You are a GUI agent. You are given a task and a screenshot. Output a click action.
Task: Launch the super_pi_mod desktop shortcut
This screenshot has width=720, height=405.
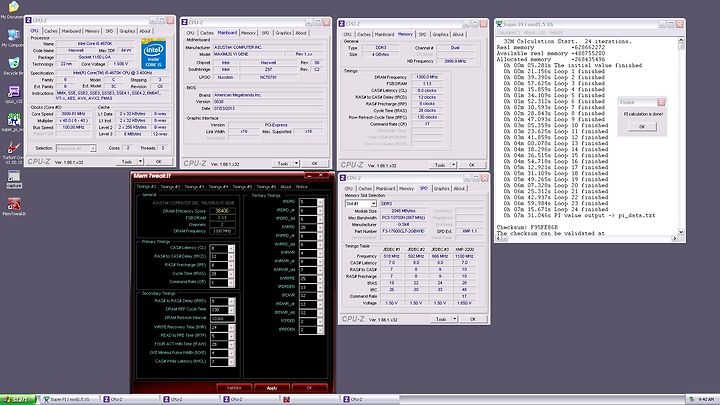[x=13, y=120]
